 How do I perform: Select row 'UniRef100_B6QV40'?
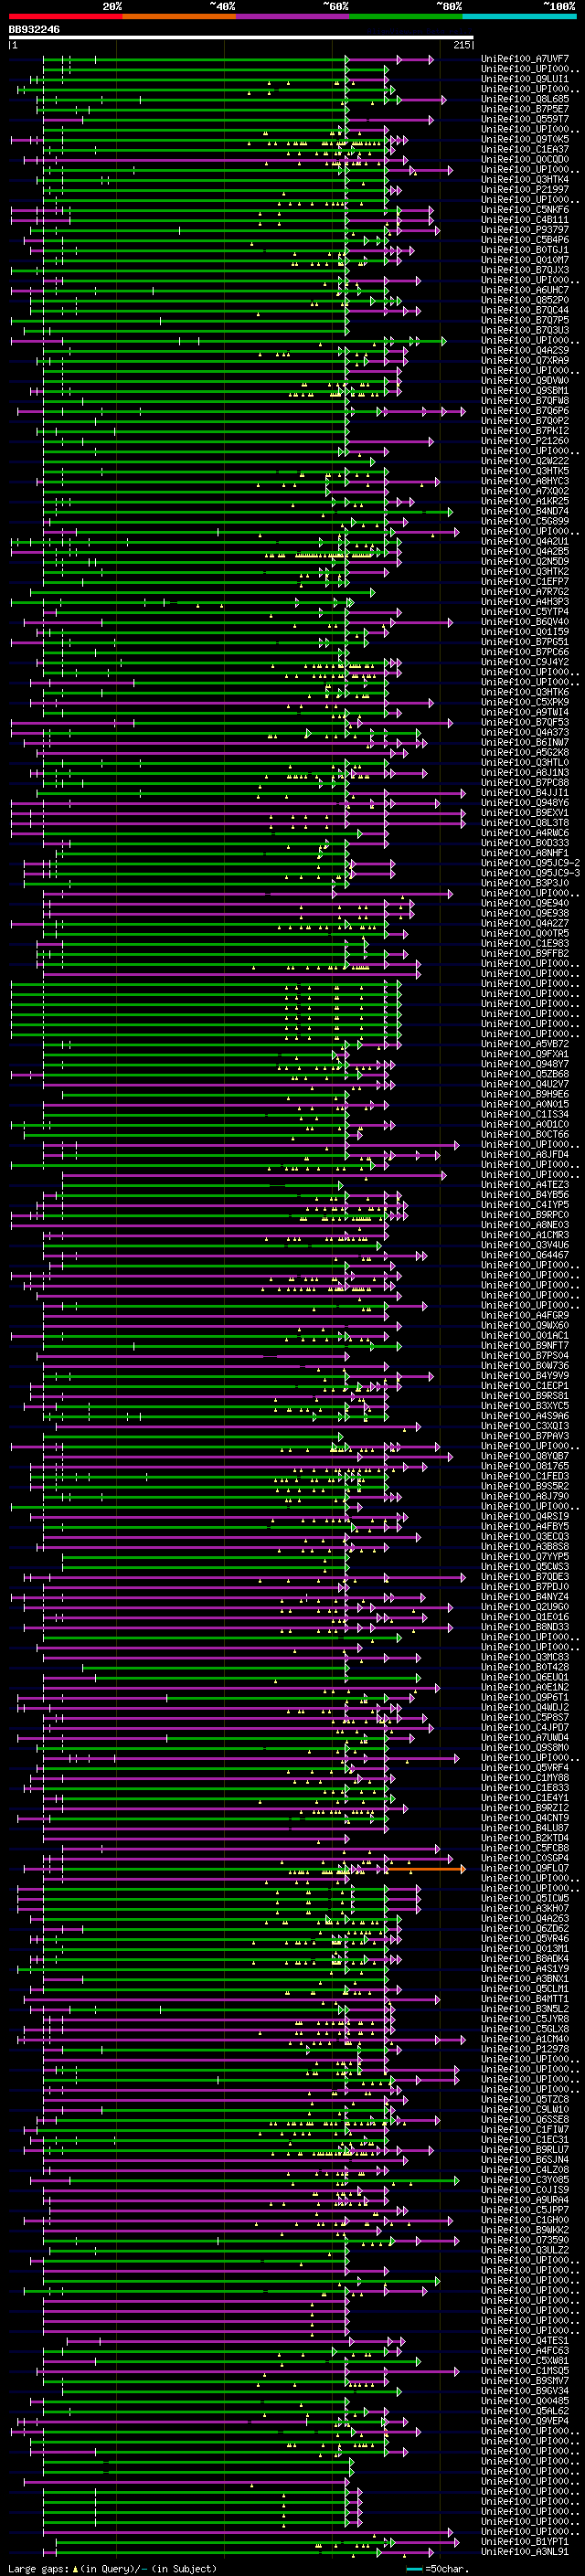coord(525,622)
